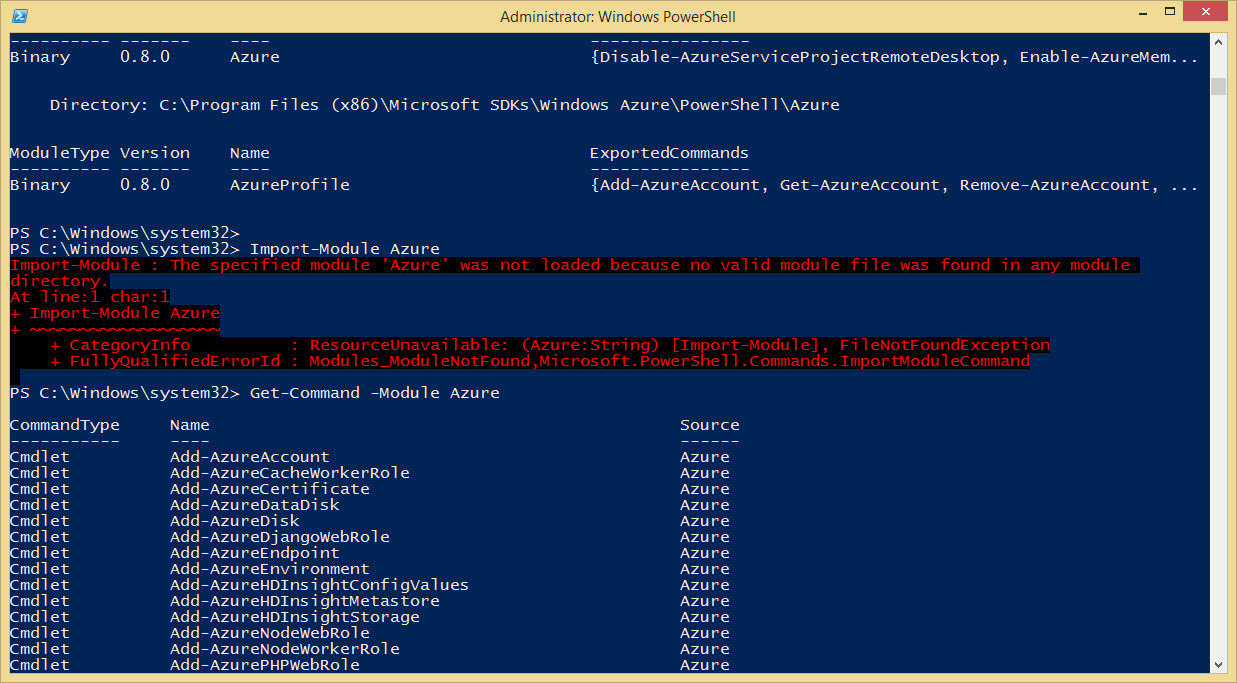This screenshot has width=1237, height=683.
Task: Click the ExportedCommands header above AzureProfile
Action: click(670, 153)
